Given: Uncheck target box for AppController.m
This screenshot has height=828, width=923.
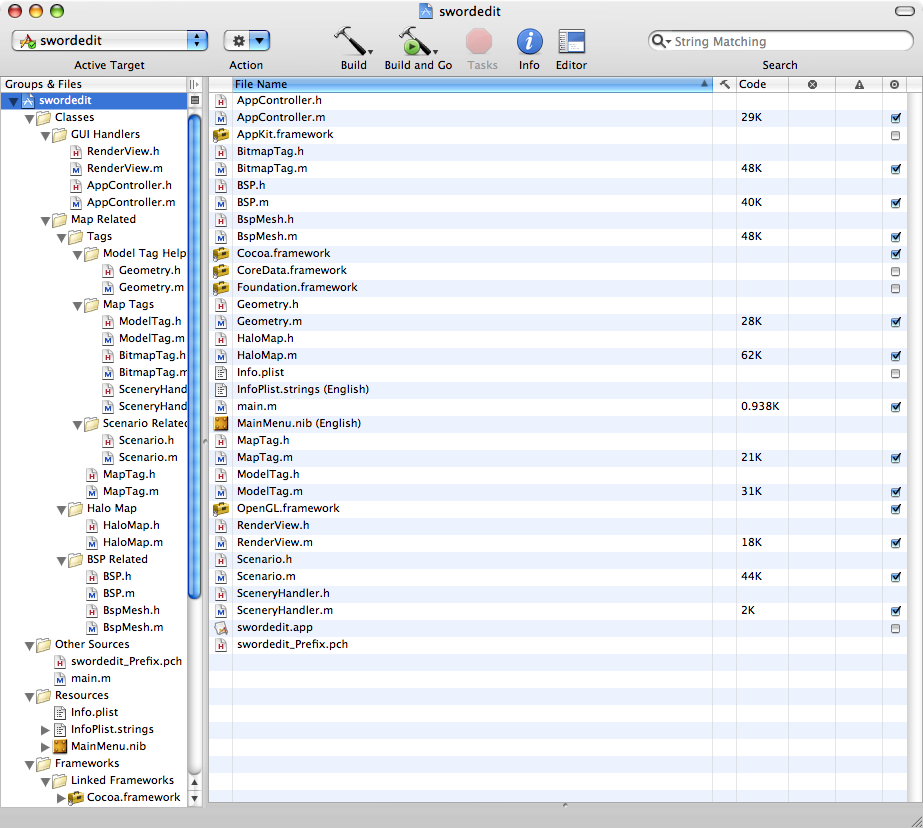Looking at the screenshot, I should tap(896, 118).
